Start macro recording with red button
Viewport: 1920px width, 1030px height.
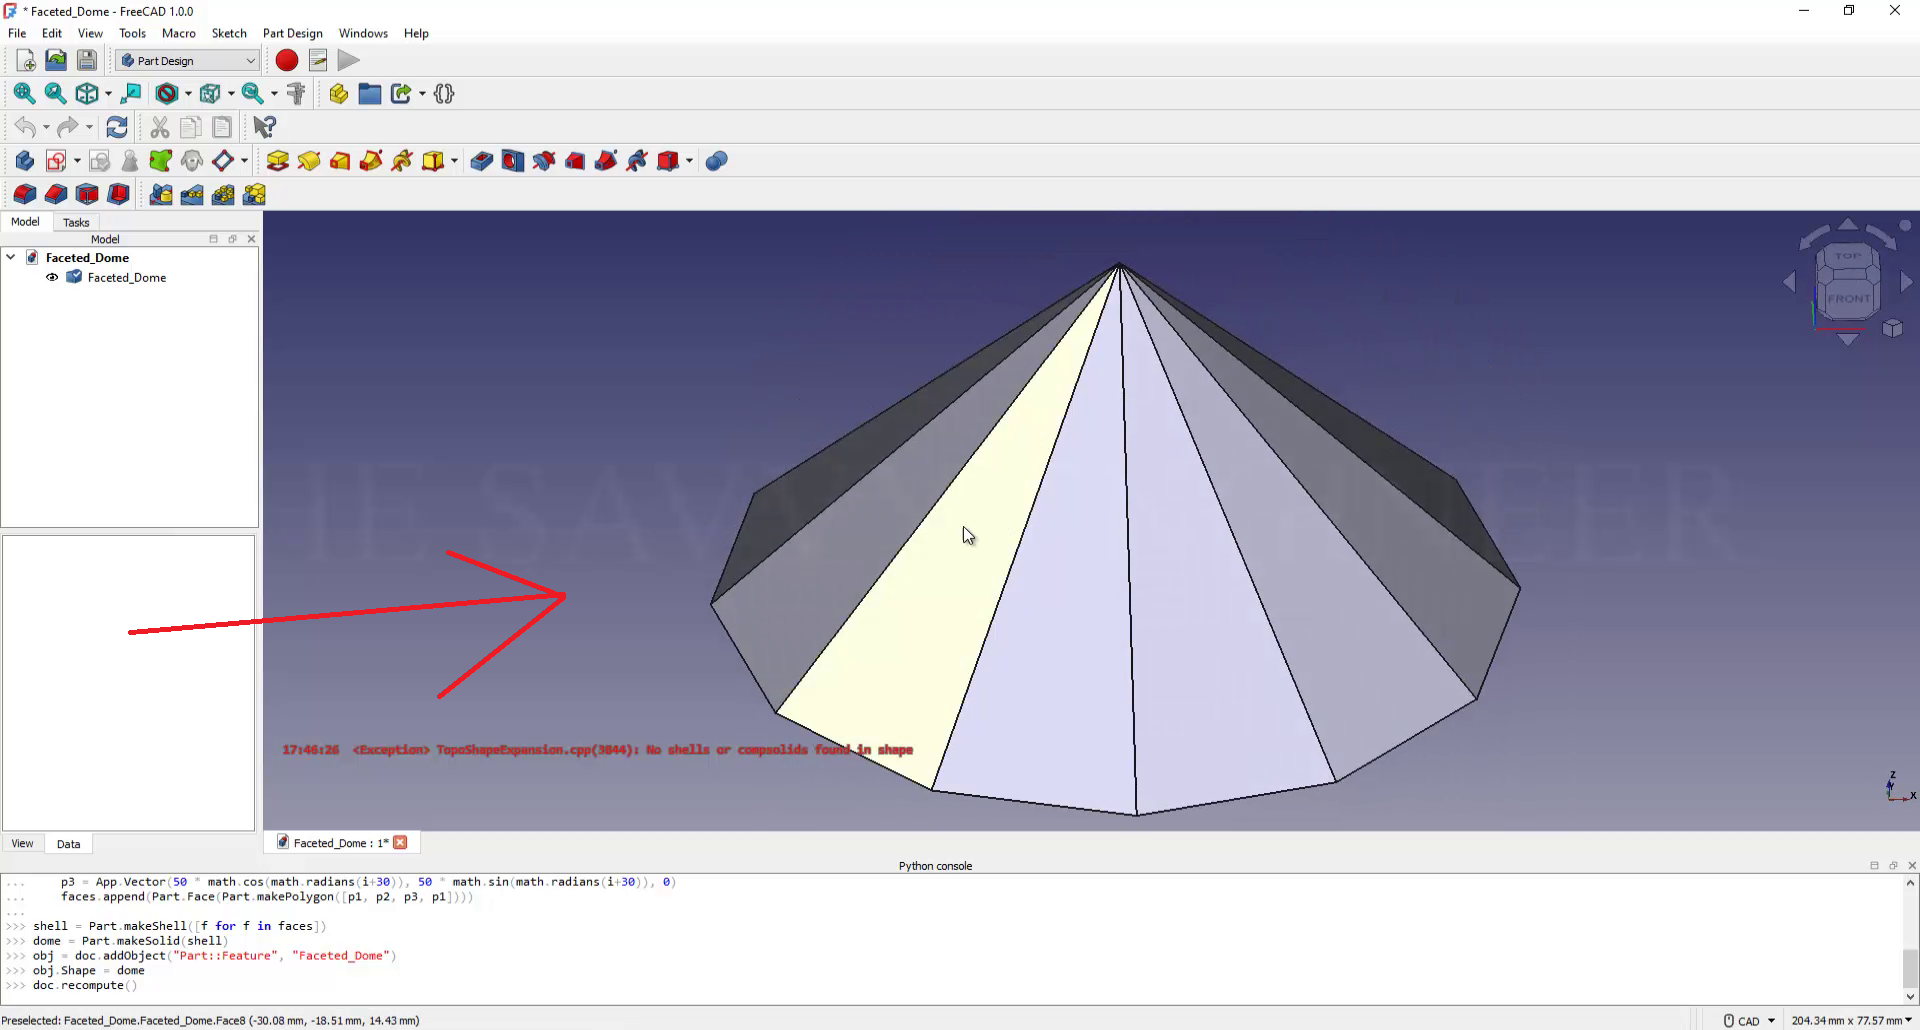pos(287,61)
